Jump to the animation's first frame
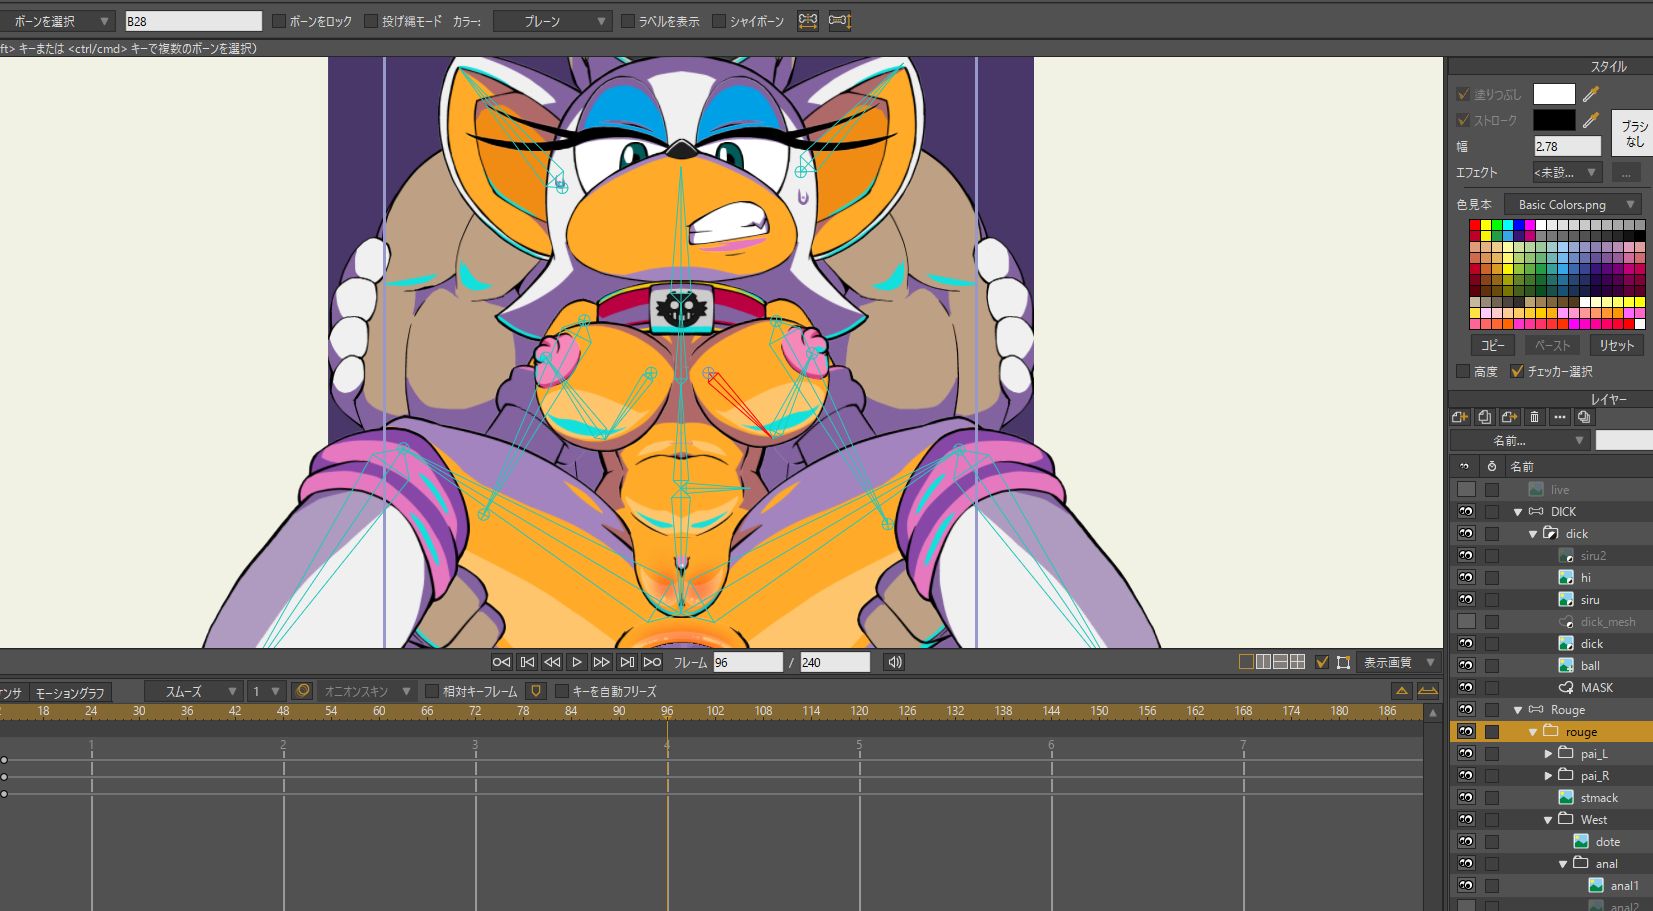 click(x=502, y=662)
